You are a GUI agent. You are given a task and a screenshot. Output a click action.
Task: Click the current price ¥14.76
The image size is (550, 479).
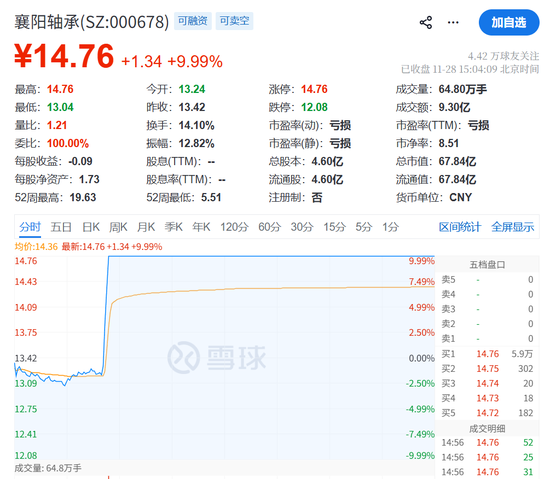tap(64, 56)
